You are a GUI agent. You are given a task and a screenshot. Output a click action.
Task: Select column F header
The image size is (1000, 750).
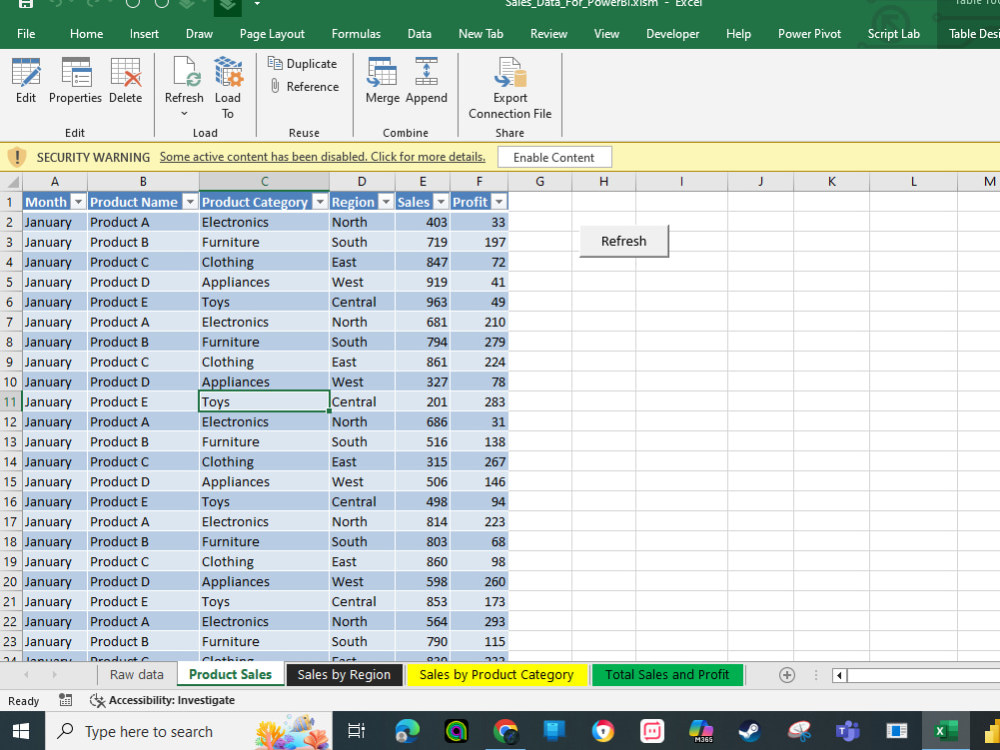pos(479,182)
